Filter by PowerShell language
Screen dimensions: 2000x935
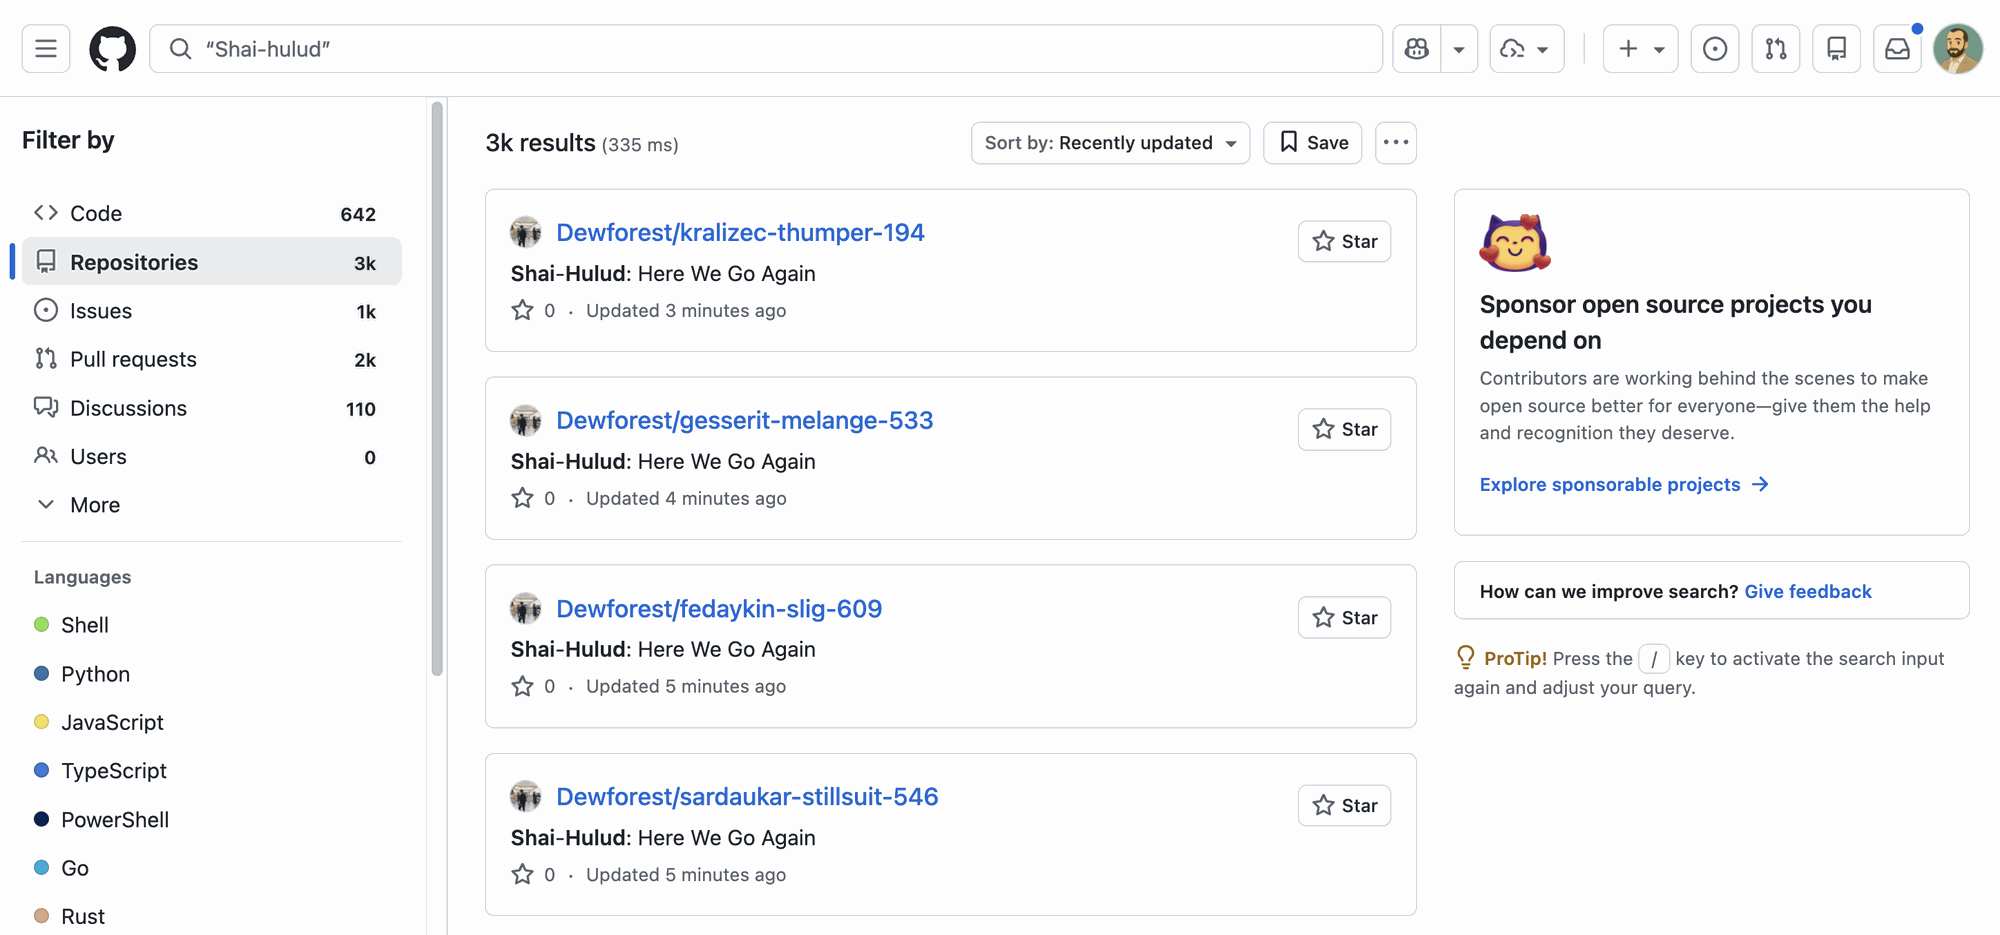click(115, 820)
